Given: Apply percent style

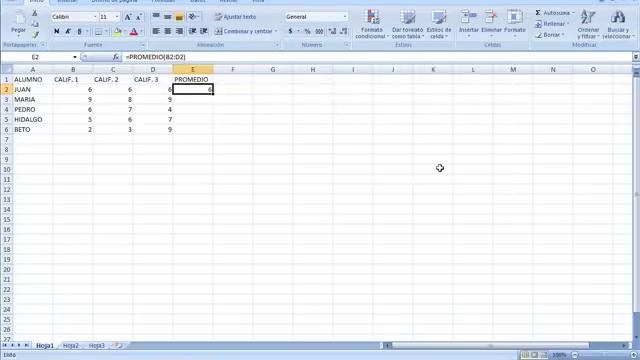Looking at the screenshot, I should tap(307, 31).
